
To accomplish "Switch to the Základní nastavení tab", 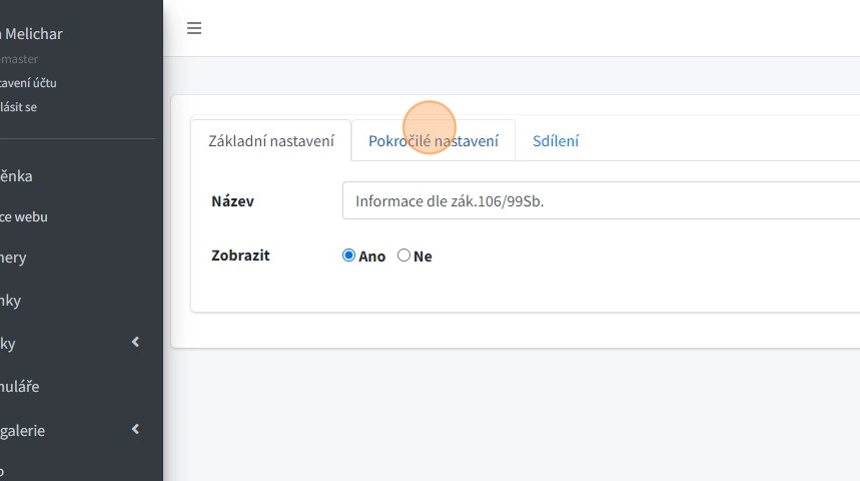I will 271,141.
